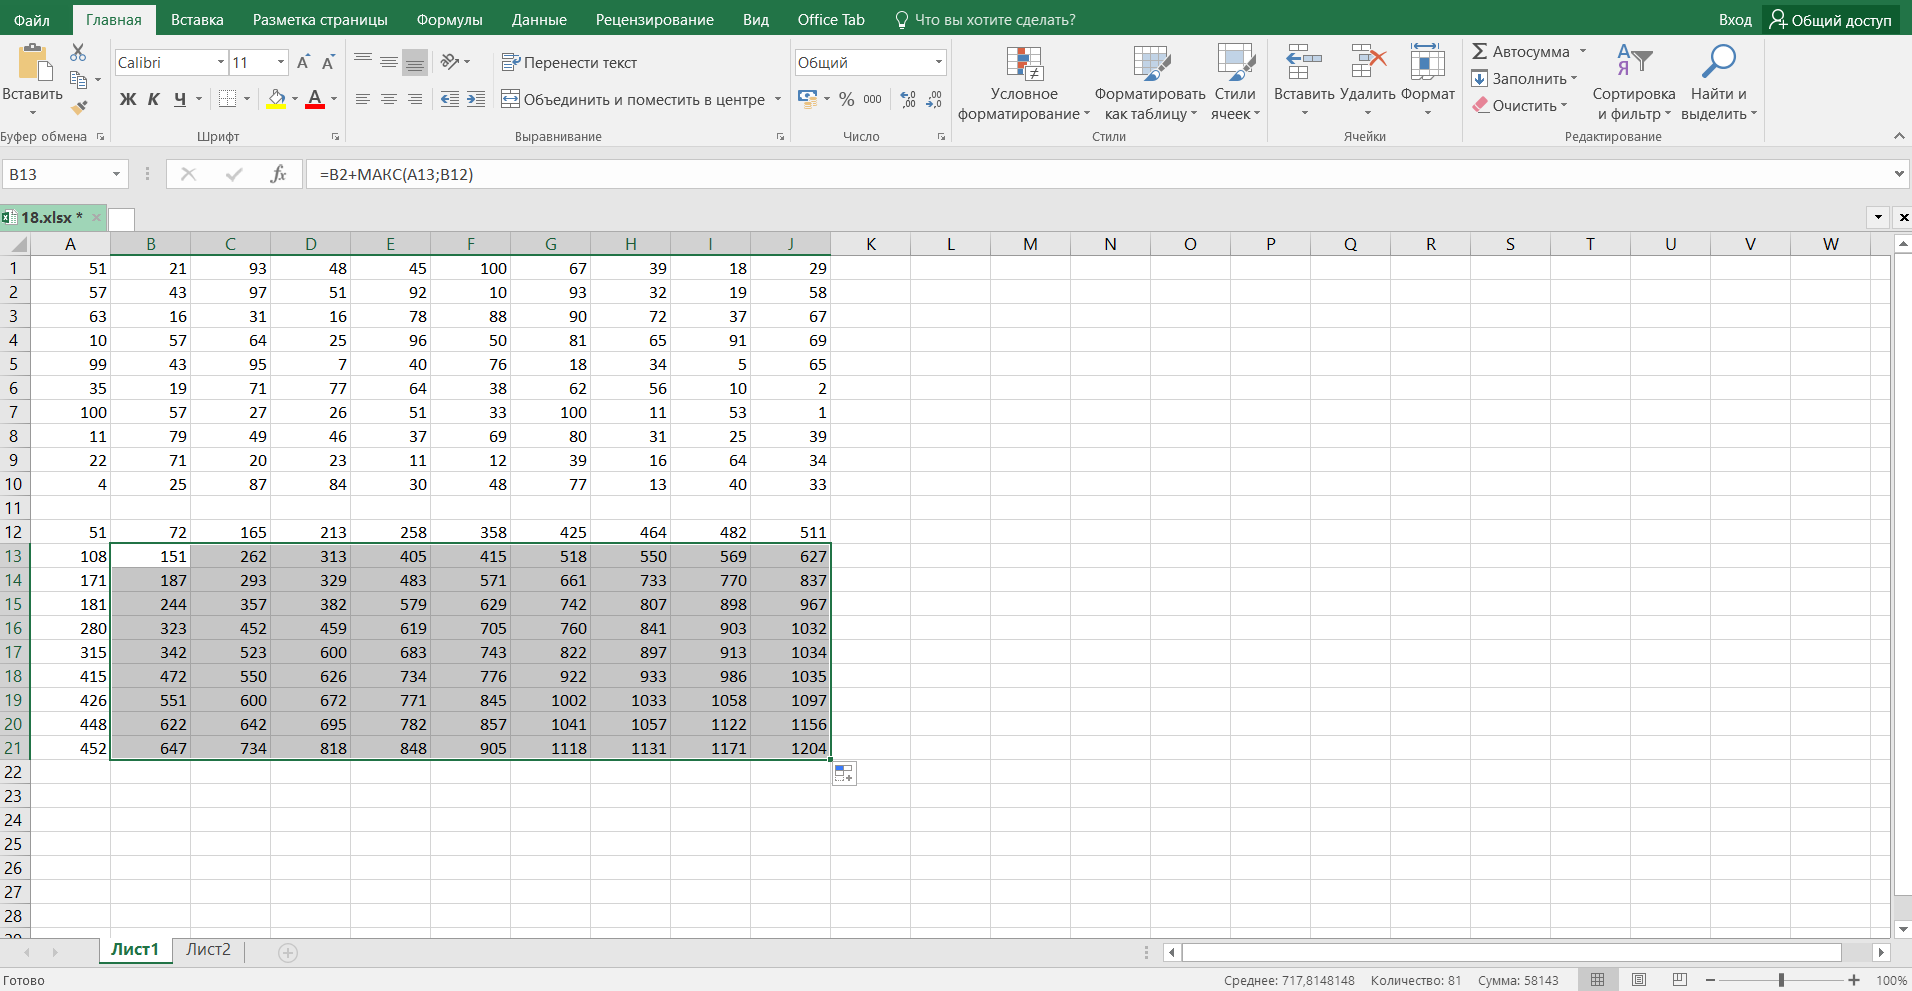
Task: Select cell J21 containing 1204
Action: click(790, 748)
